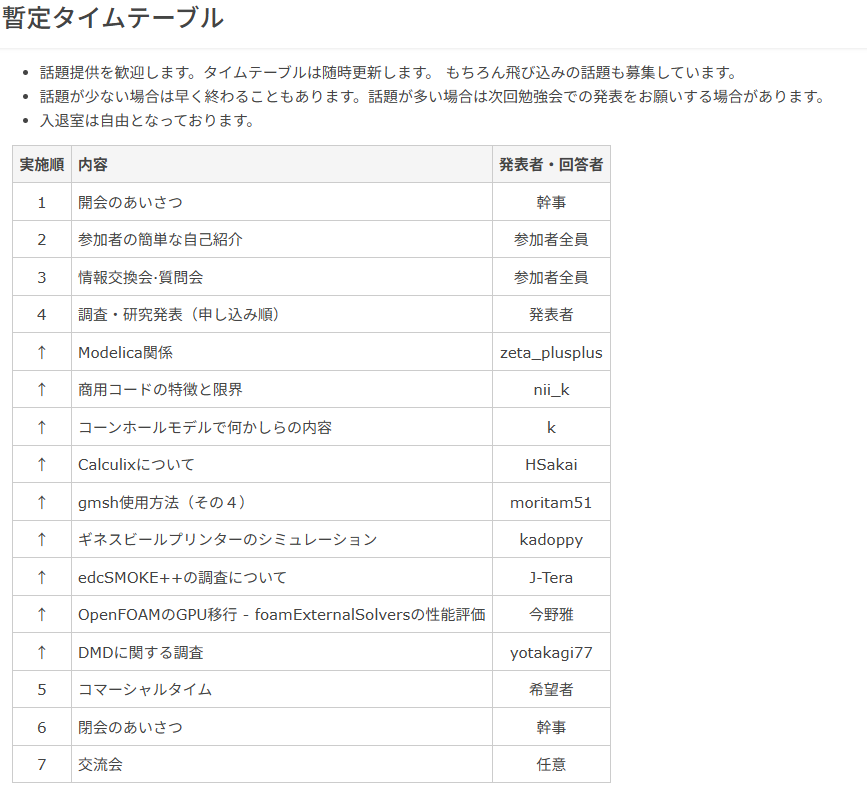Click the コマーシャルタイム cell

tap(282, 689)
